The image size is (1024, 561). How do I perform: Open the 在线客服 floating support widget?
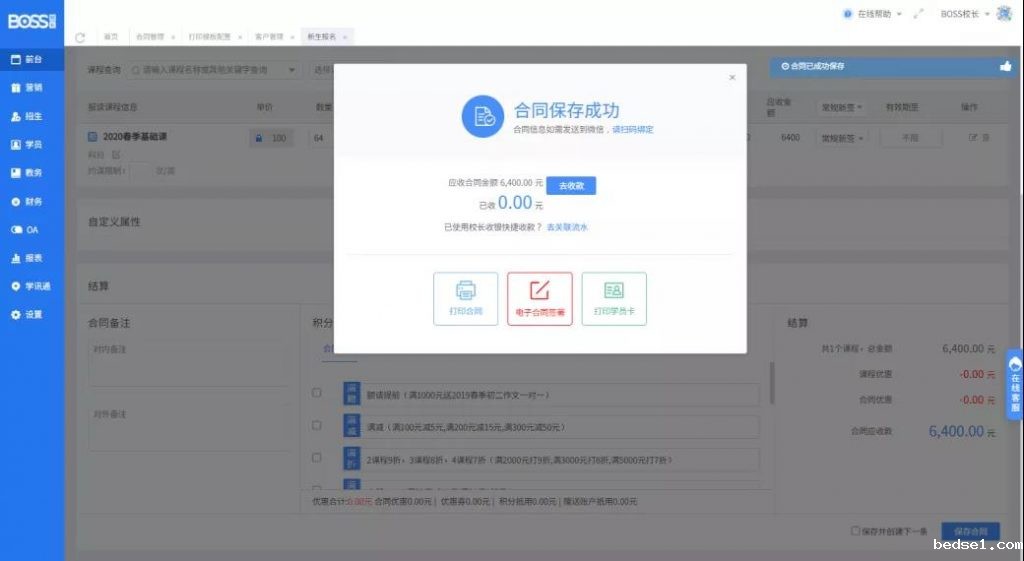click(1015, 383)
